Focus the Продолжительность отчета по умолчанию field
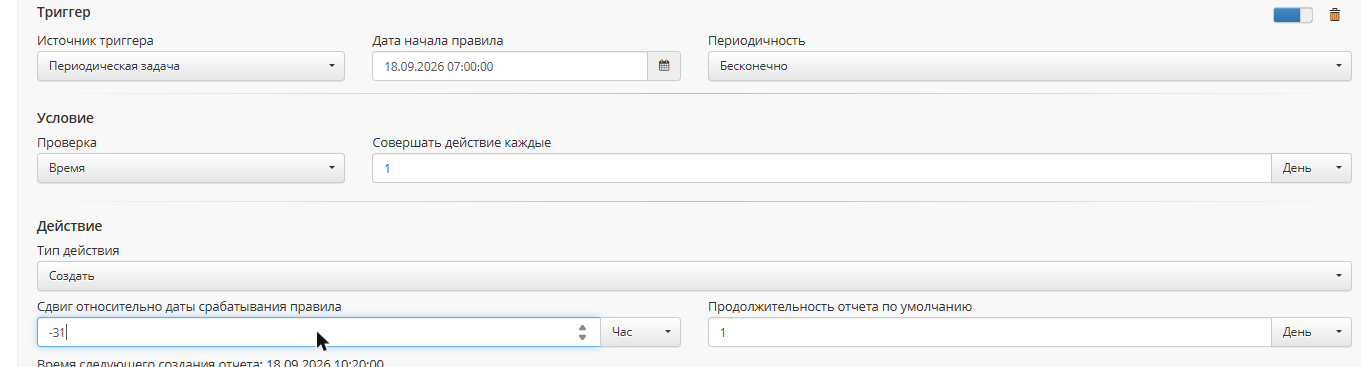The height and width of the screenshot is (367, 1361). pyautogui.click(x=989, y=332)
